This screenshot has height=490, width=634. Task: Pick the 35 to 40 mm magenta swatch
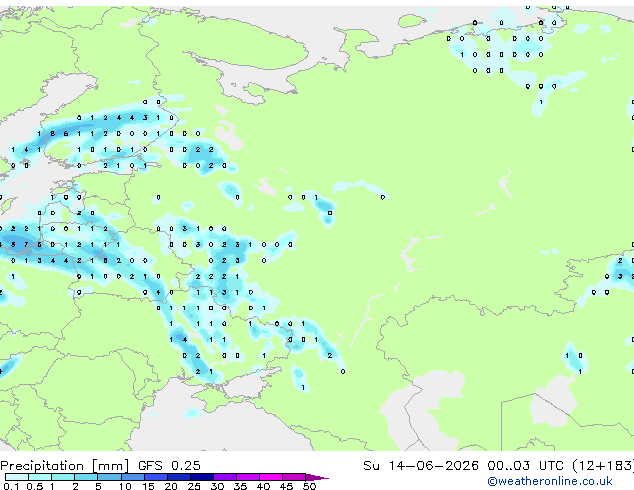247,477
